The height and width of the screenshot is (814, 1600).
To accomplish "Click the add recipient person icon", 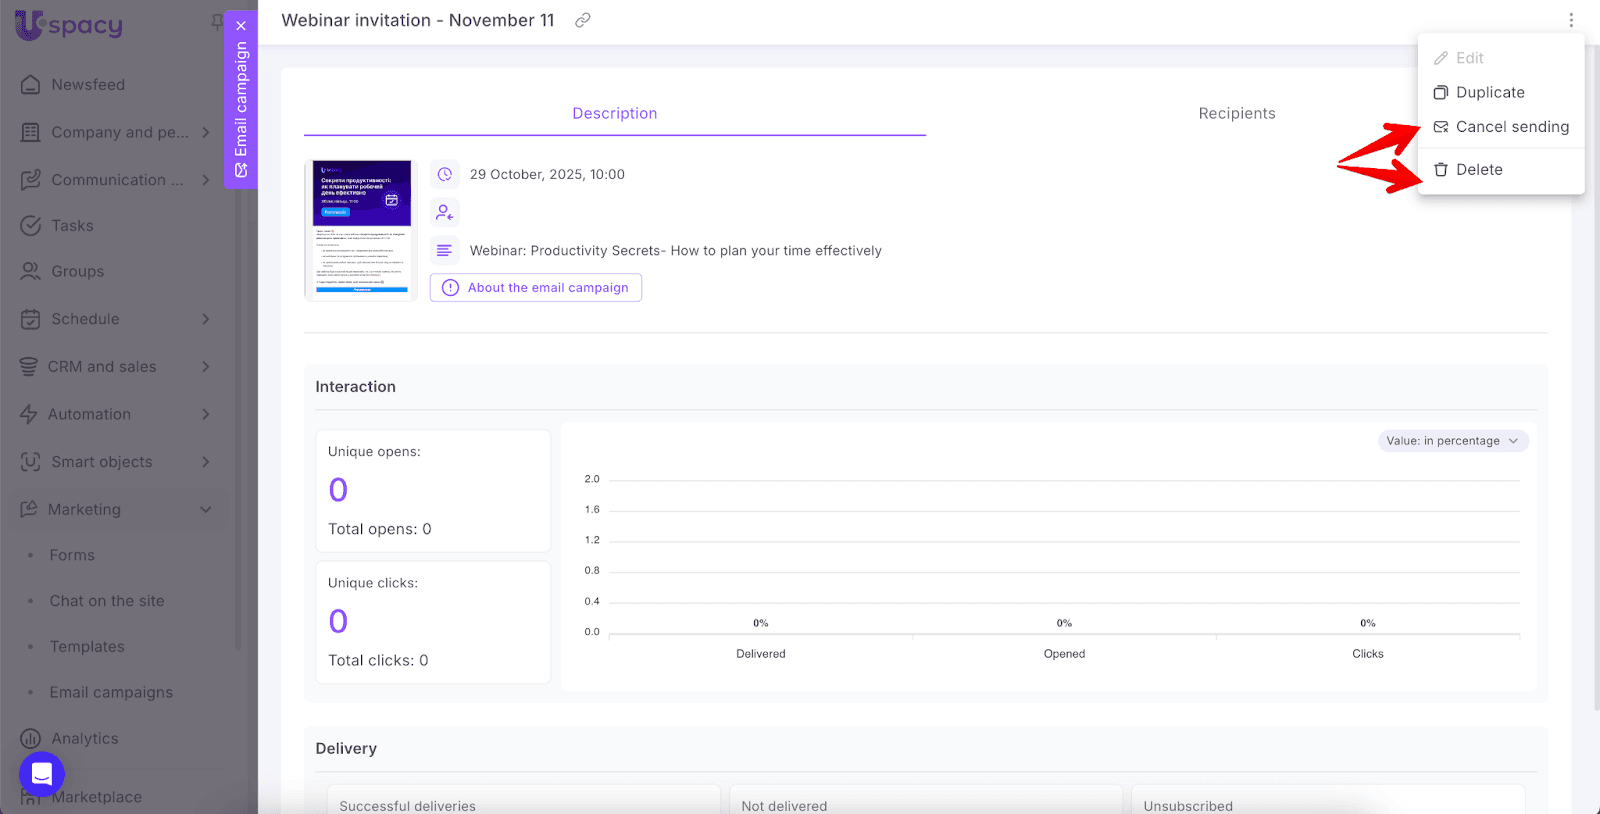I will (x=445, y=212).
